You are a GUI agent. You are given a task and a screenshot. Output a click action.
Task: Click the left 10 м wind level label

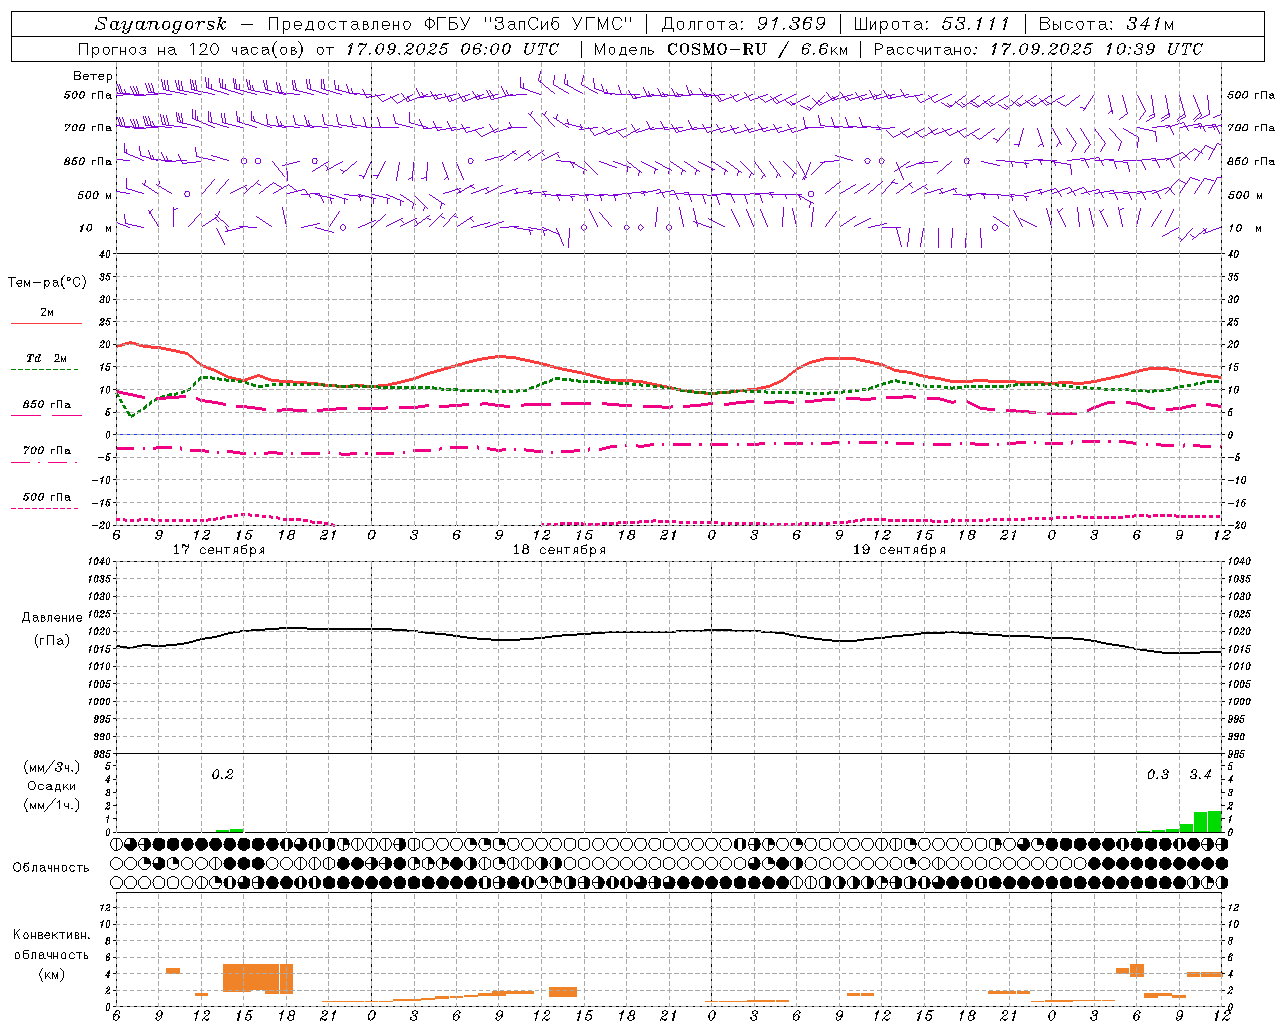click(96, 228)
